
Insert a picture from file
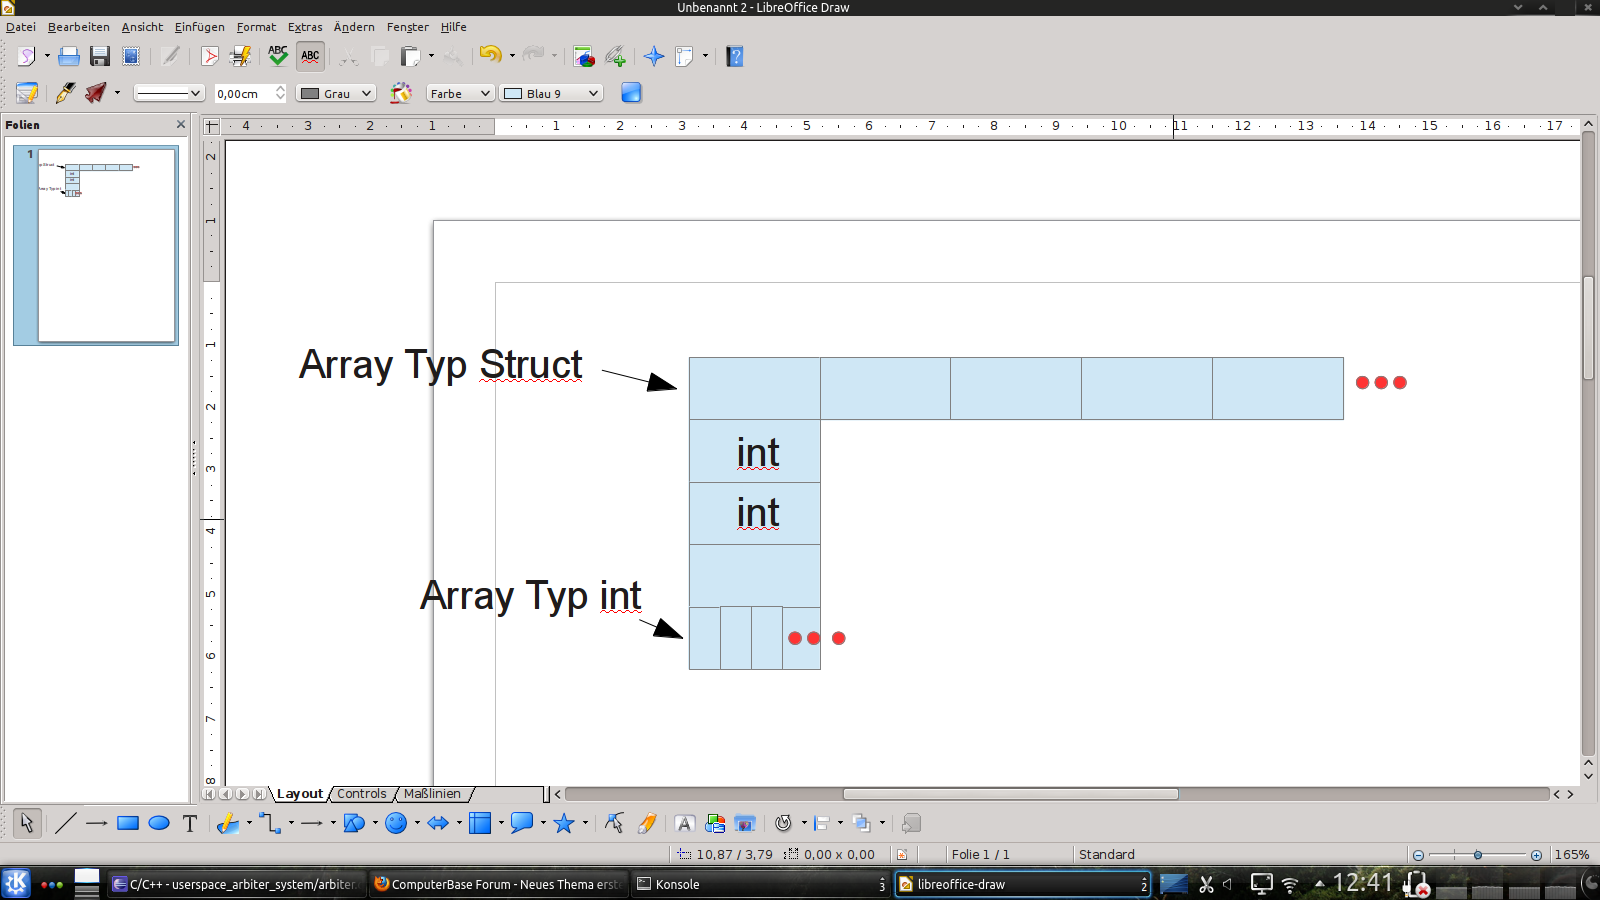[x=715, y=823]
